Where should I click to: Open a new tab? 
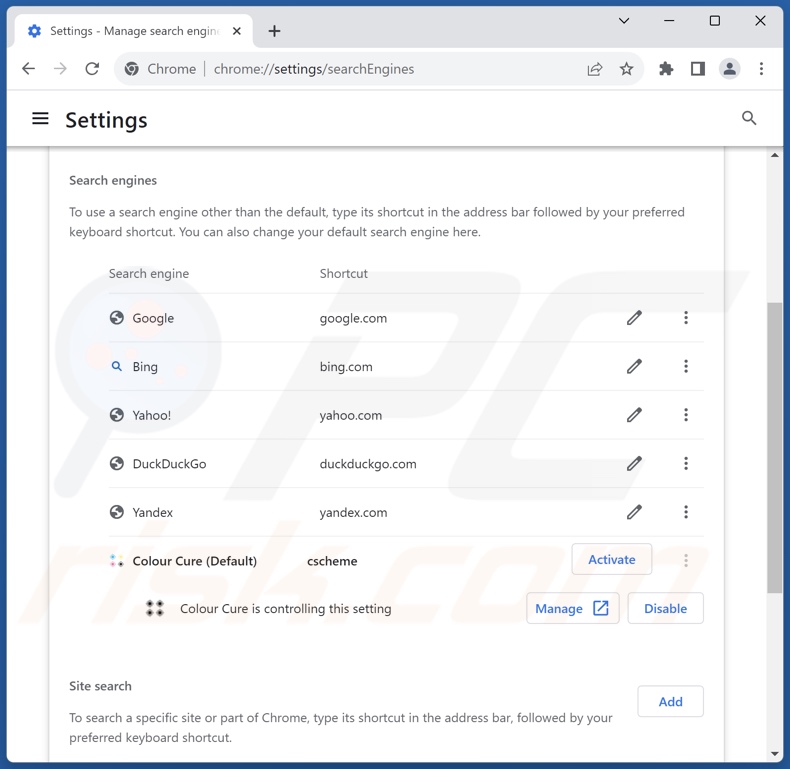(x=274, y=31)
